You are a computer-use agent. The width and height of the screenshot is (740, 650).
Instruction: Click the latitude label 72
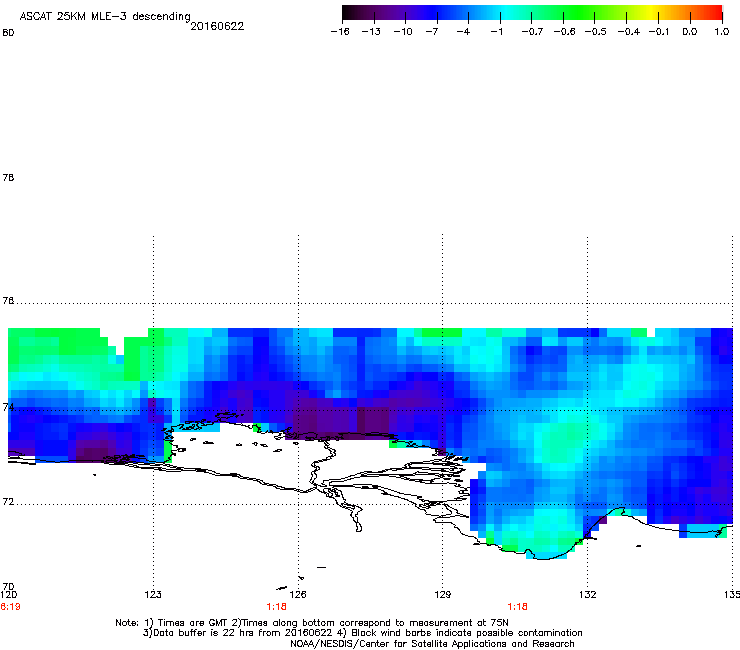coord(8,501)
